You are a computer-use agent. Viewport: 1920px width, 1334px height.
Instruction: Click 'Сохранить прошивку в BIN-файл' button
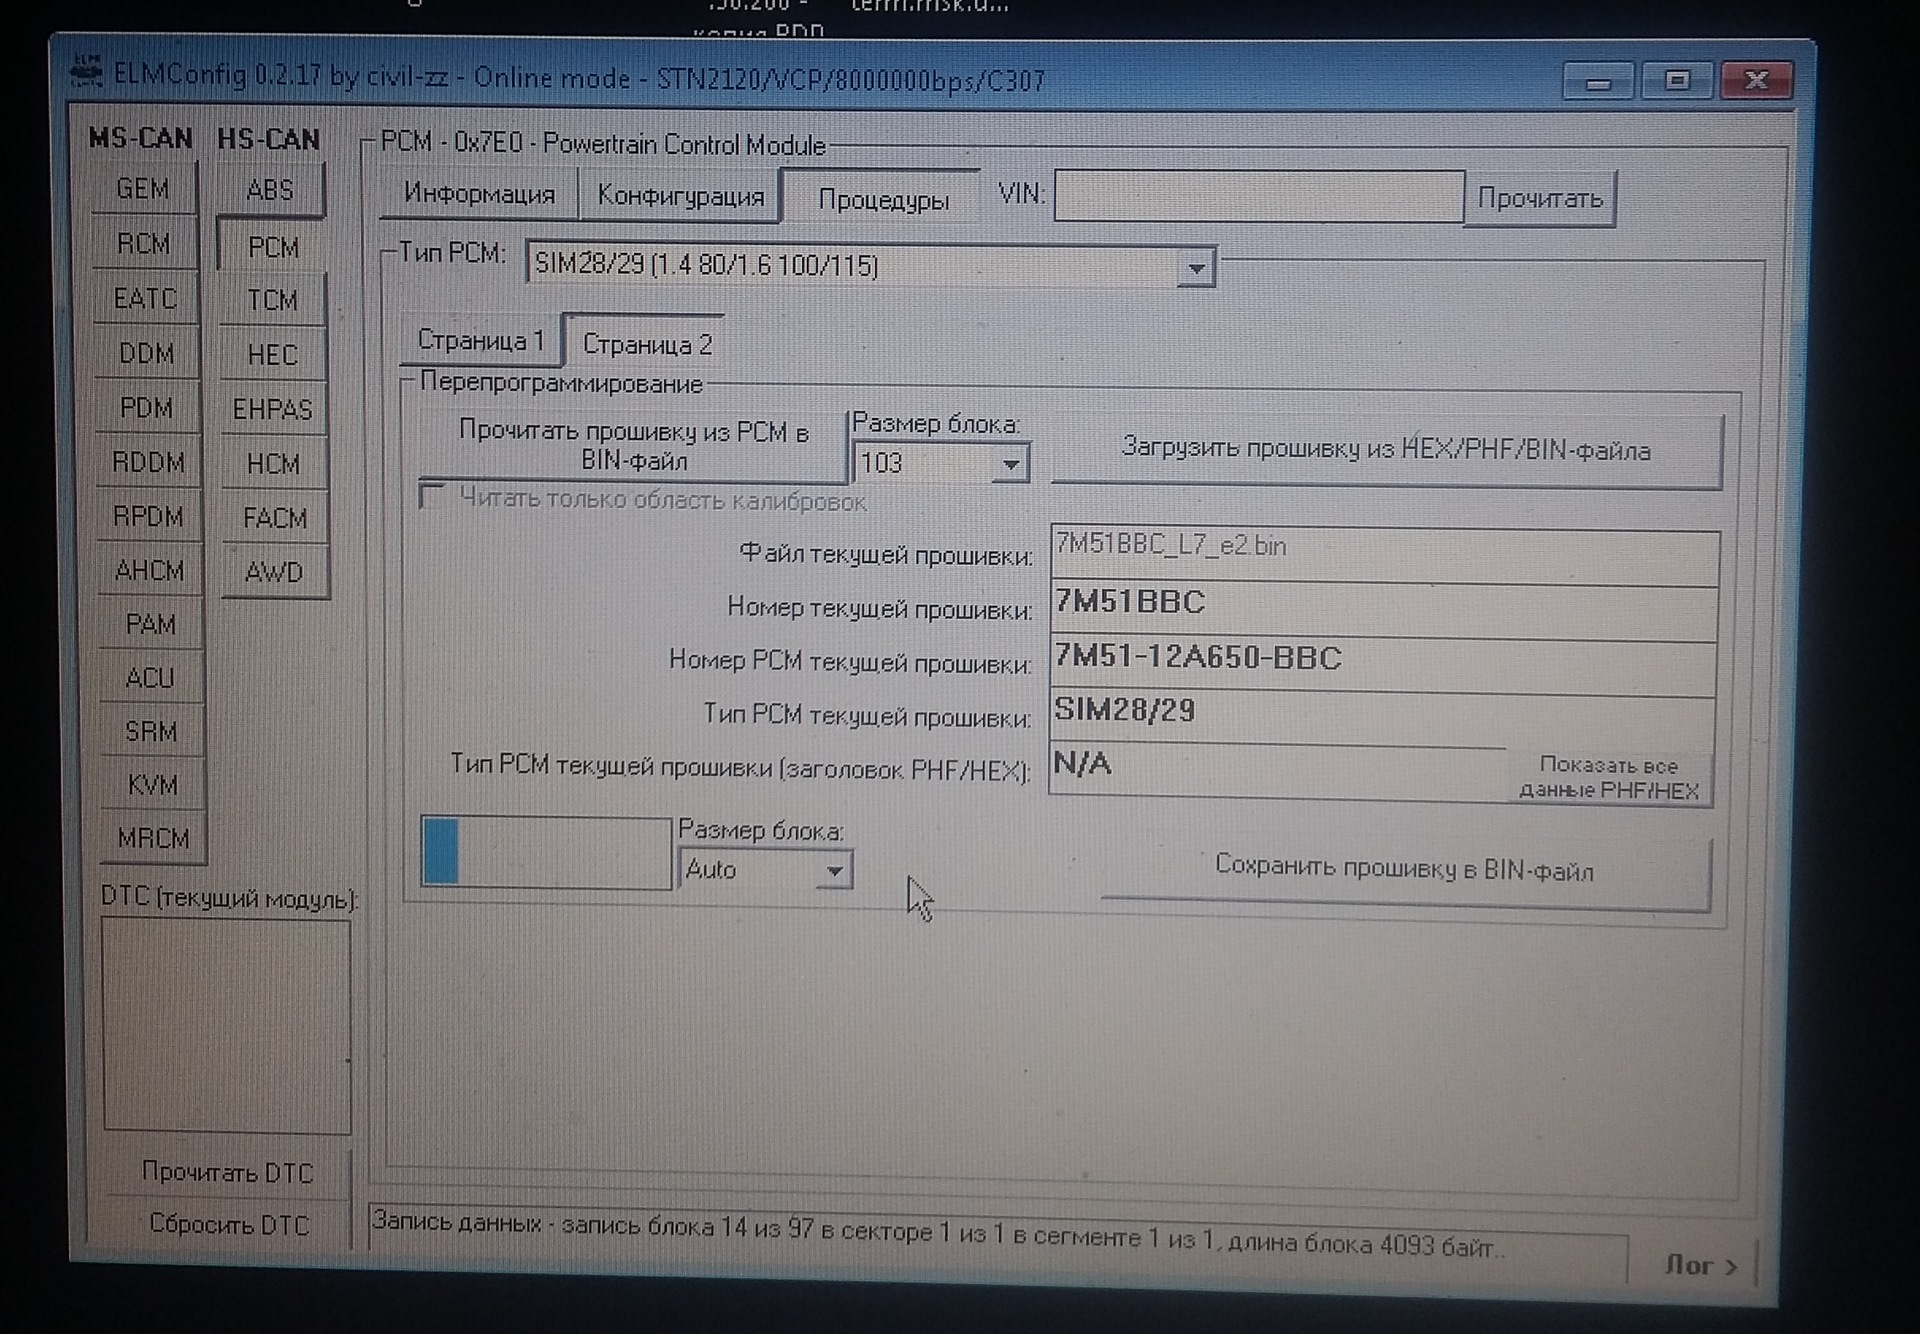1403,869
